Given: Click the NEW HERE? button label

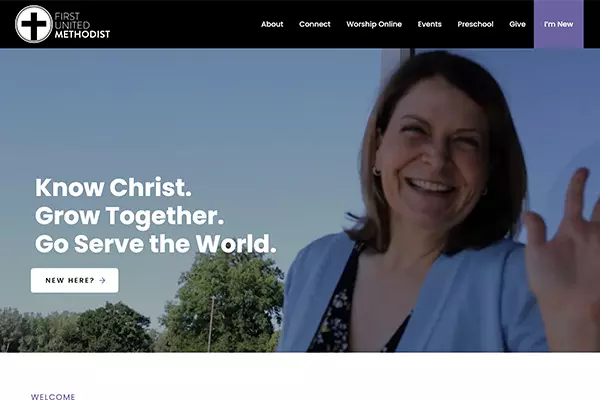Looking at the screenshot, I should [x=70, y=281].
